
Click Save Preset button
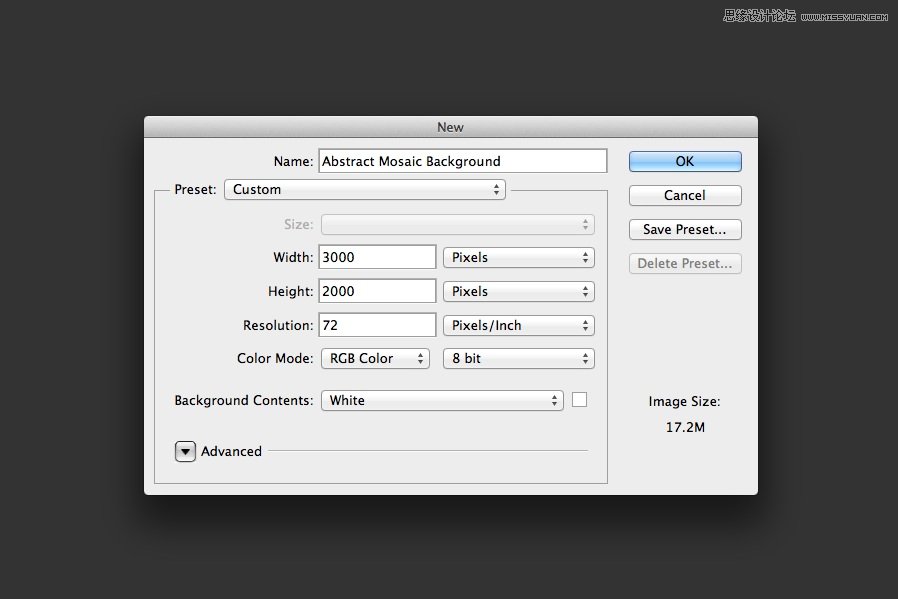(685, 229)
